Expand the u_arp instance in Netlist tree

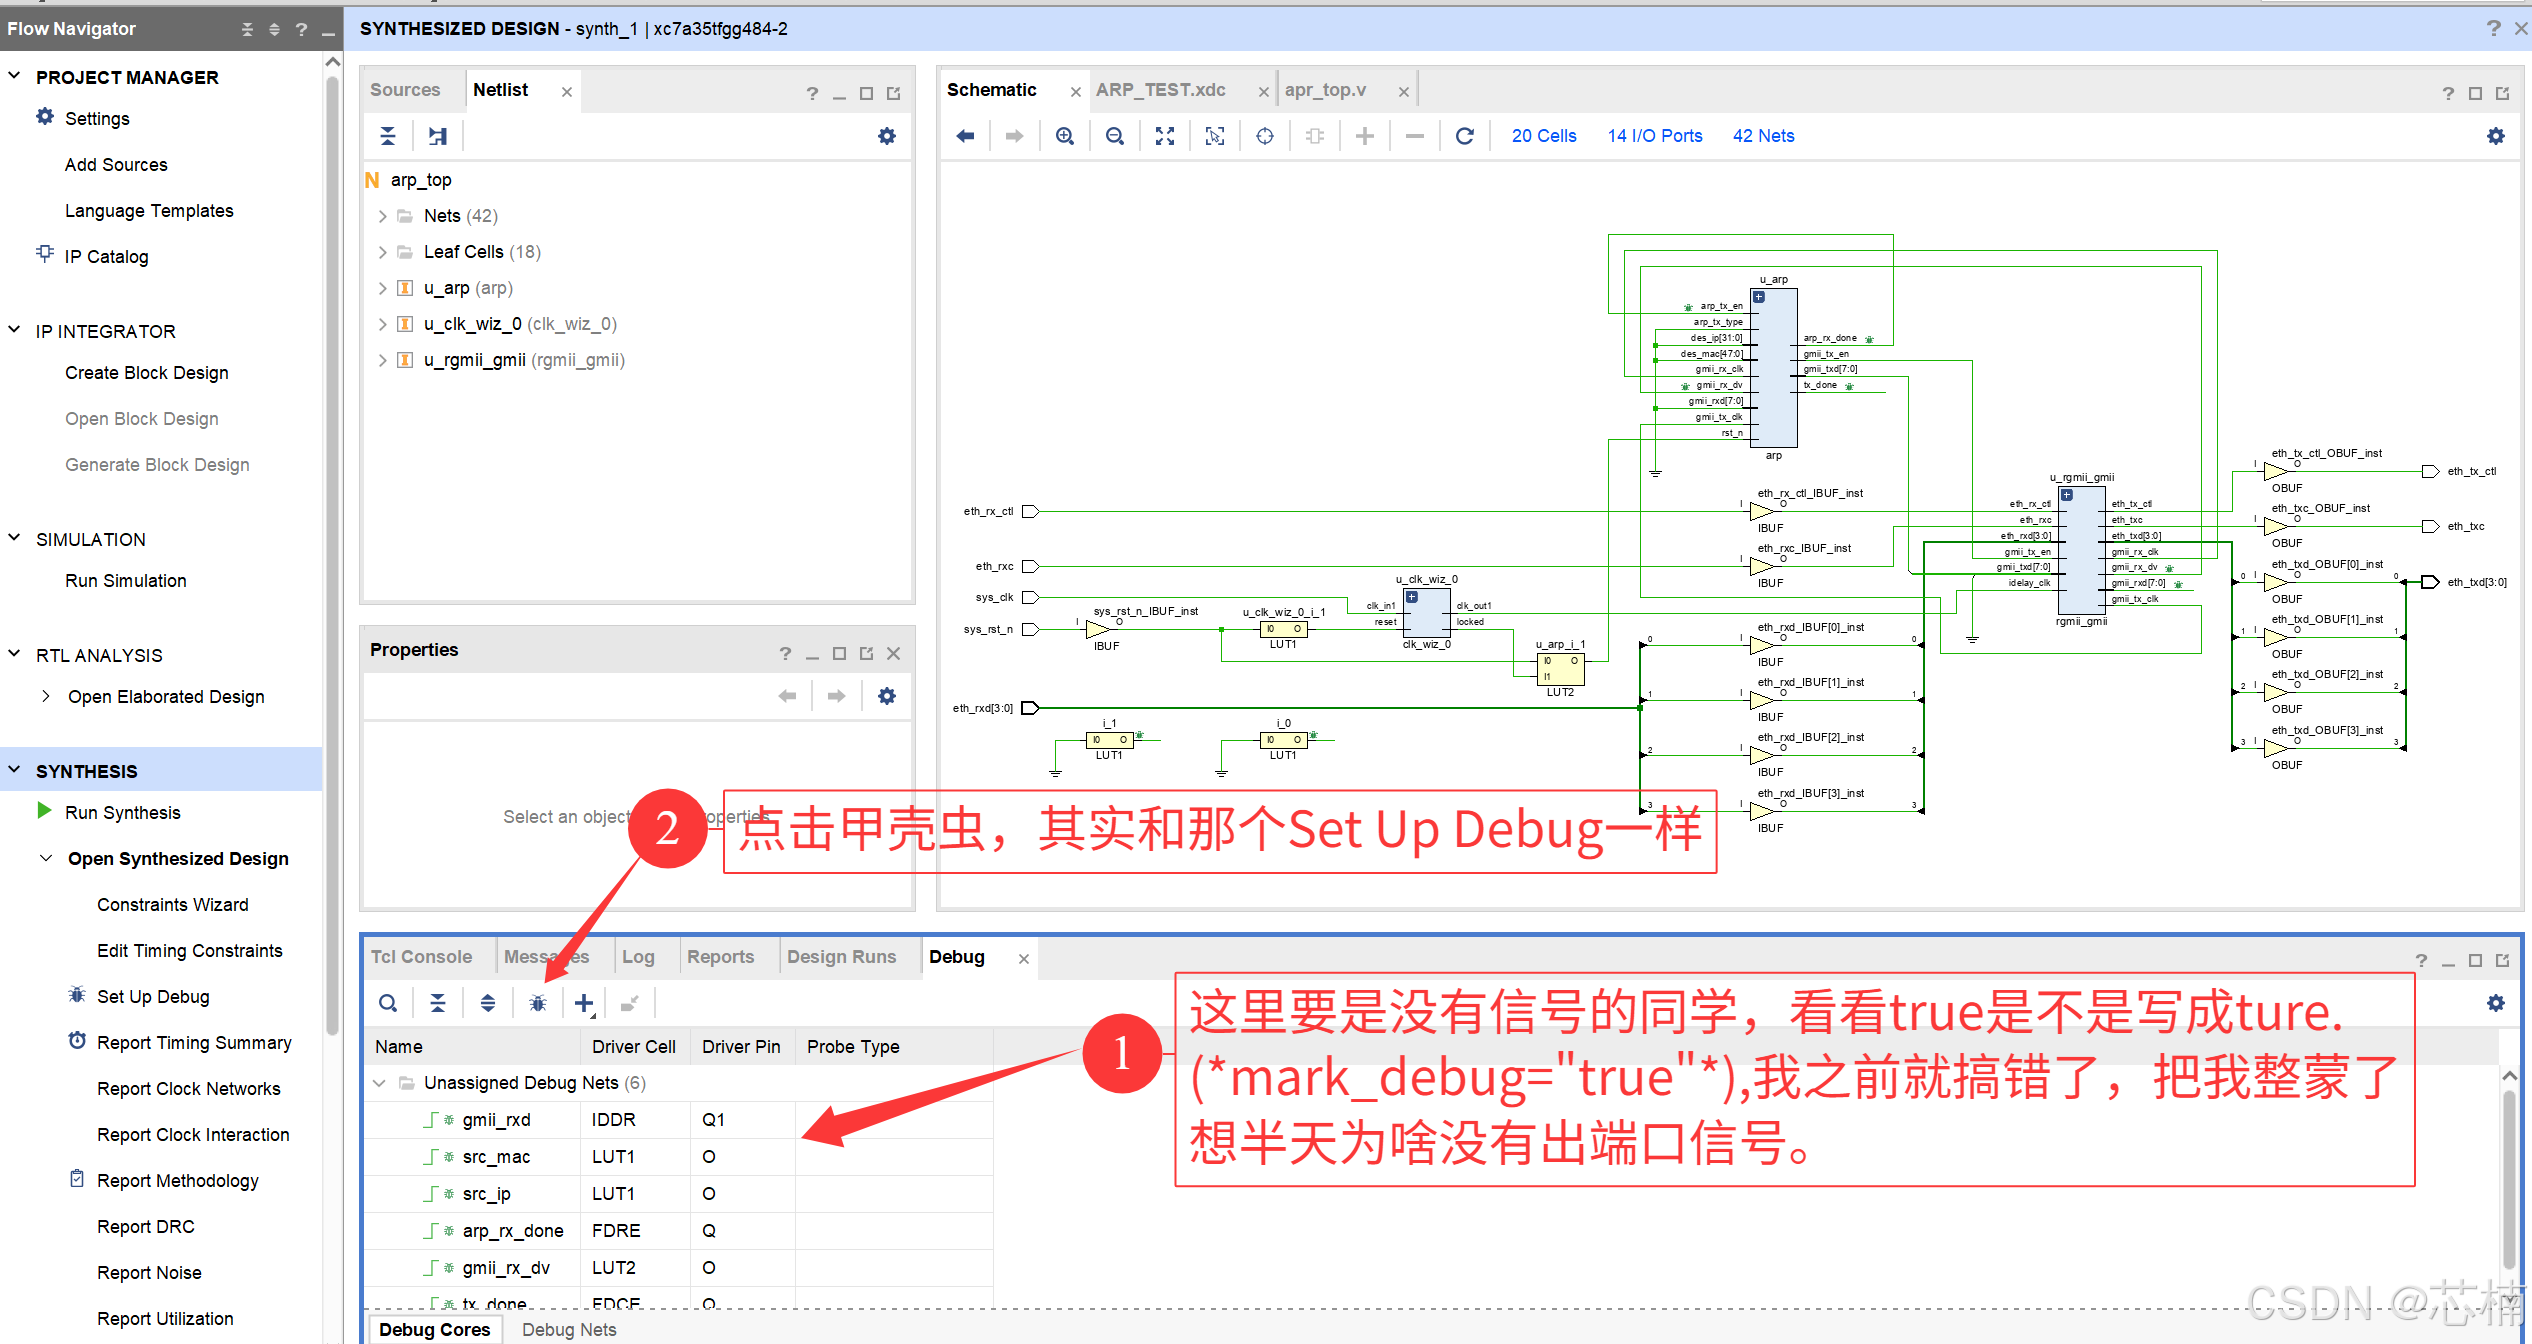pyautogui.click(x=382, y=287)
